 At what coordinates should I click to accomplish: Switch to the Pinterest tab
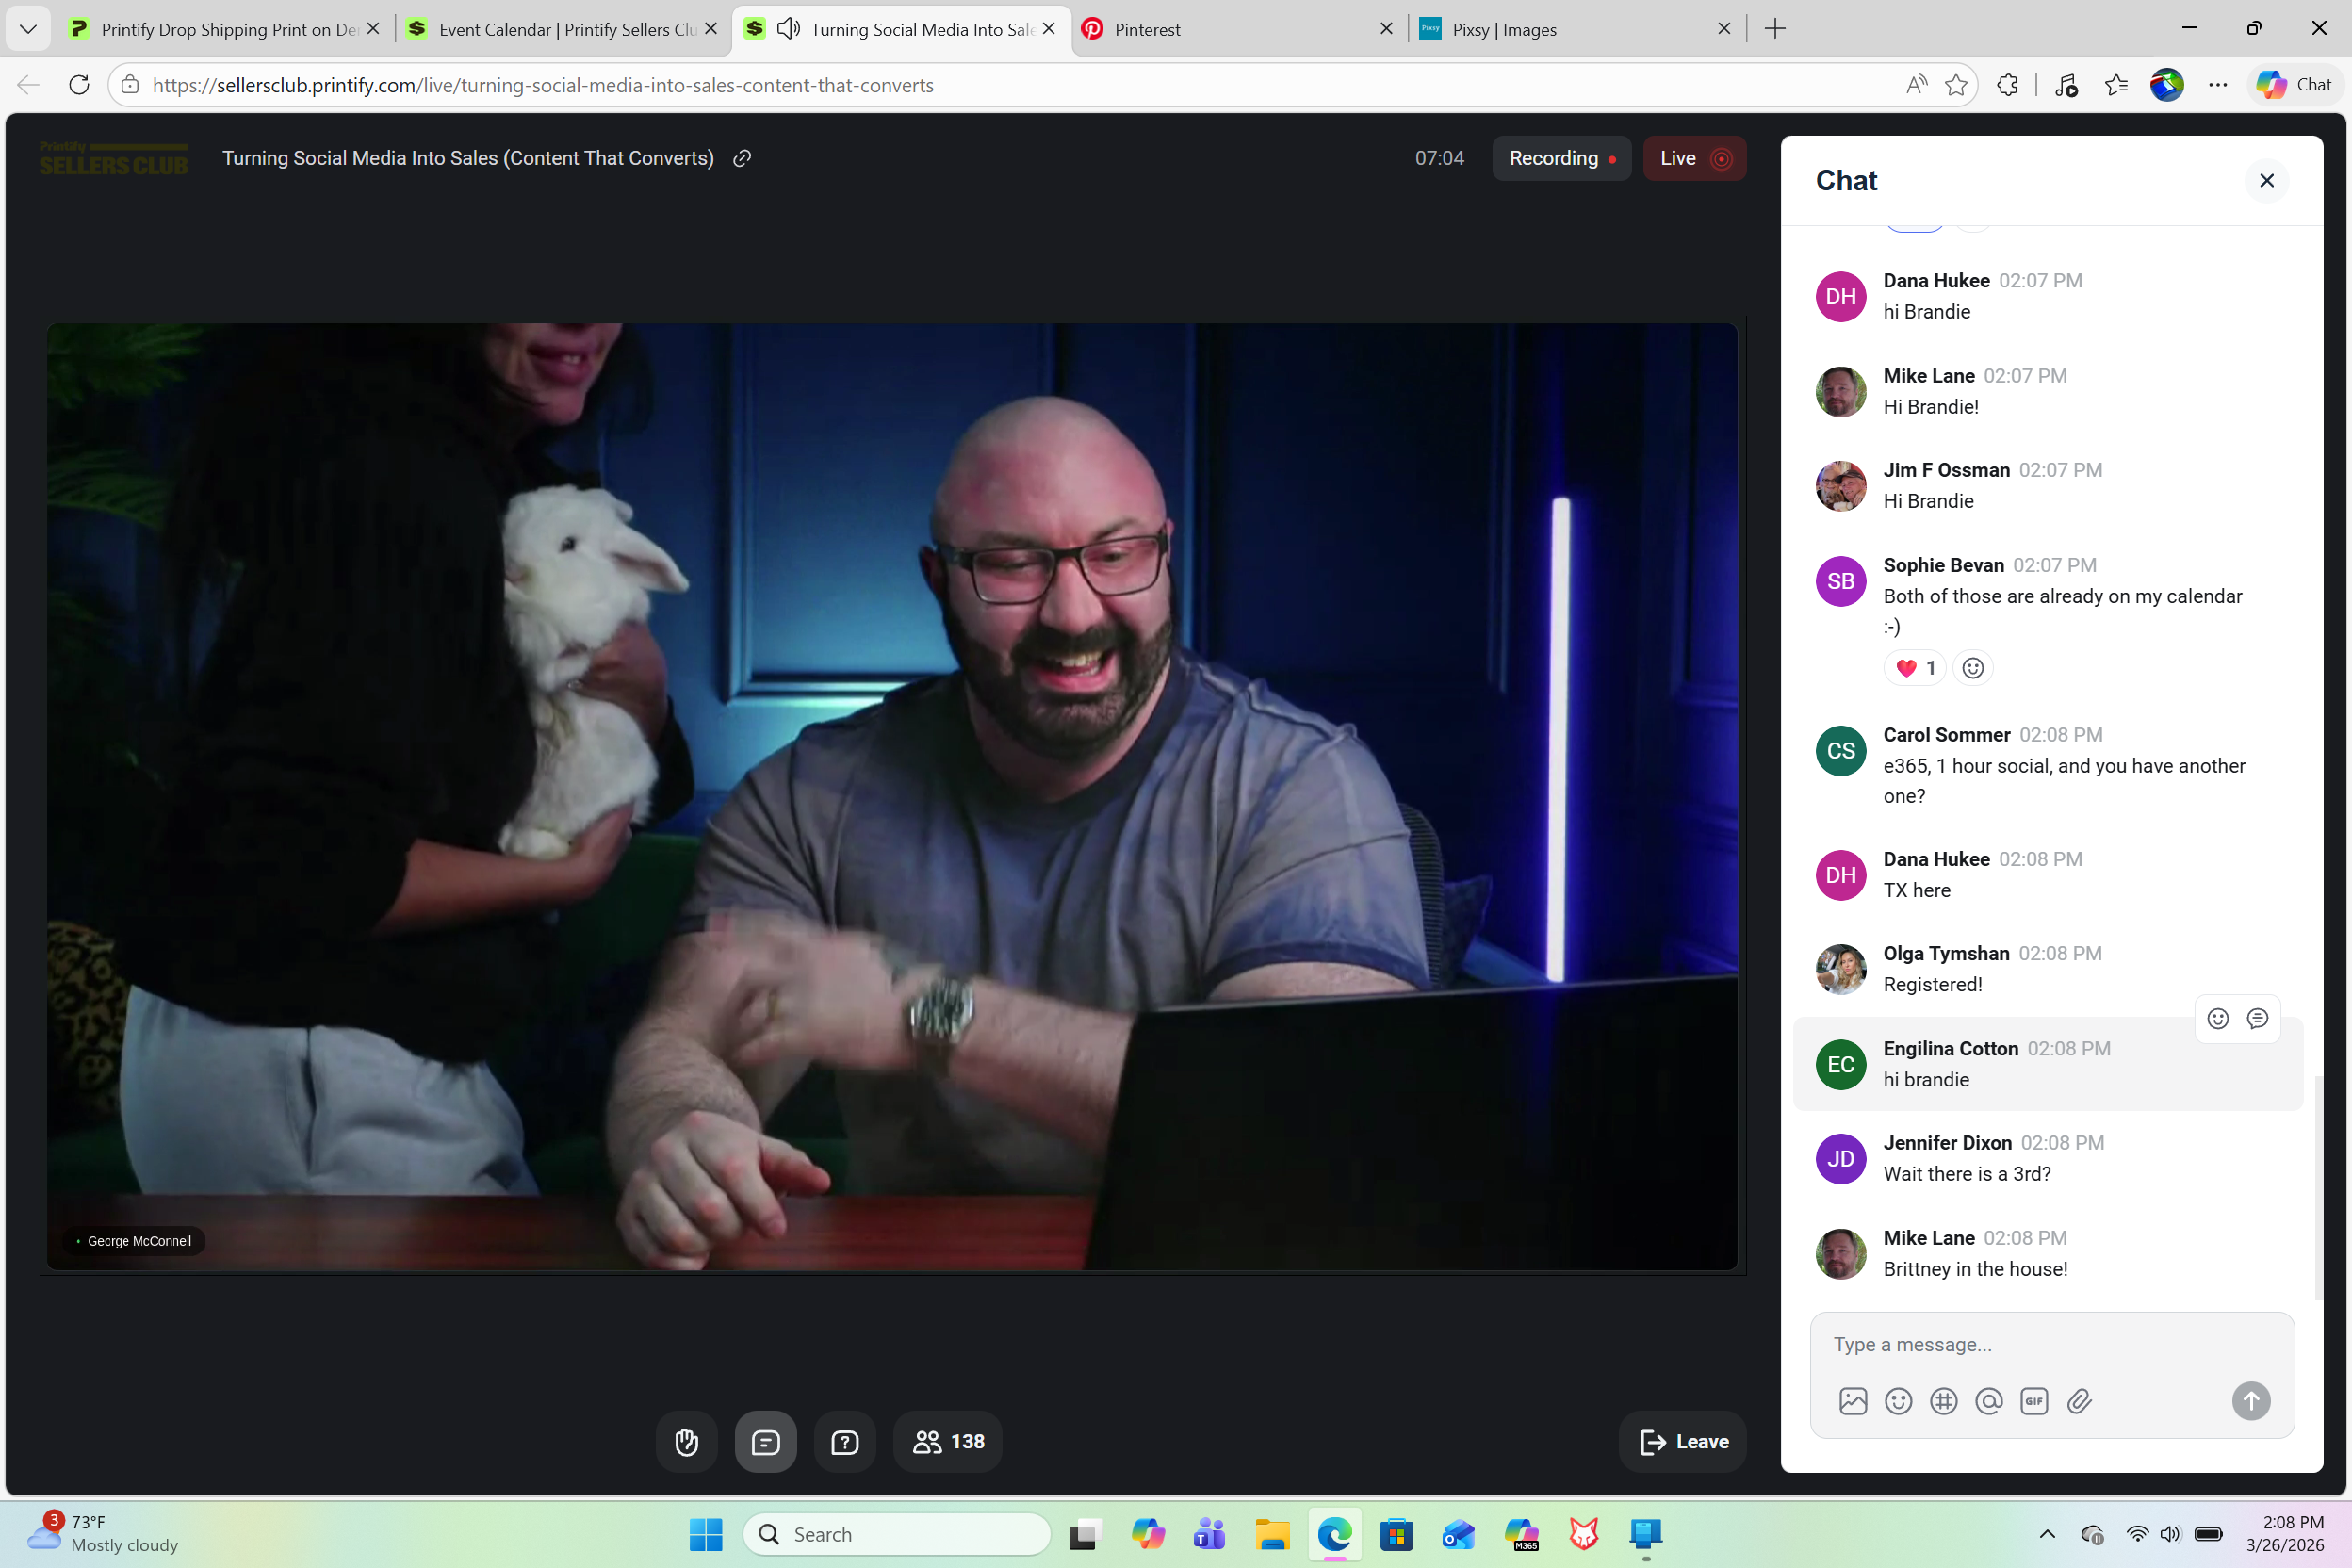coord(1238,29)
